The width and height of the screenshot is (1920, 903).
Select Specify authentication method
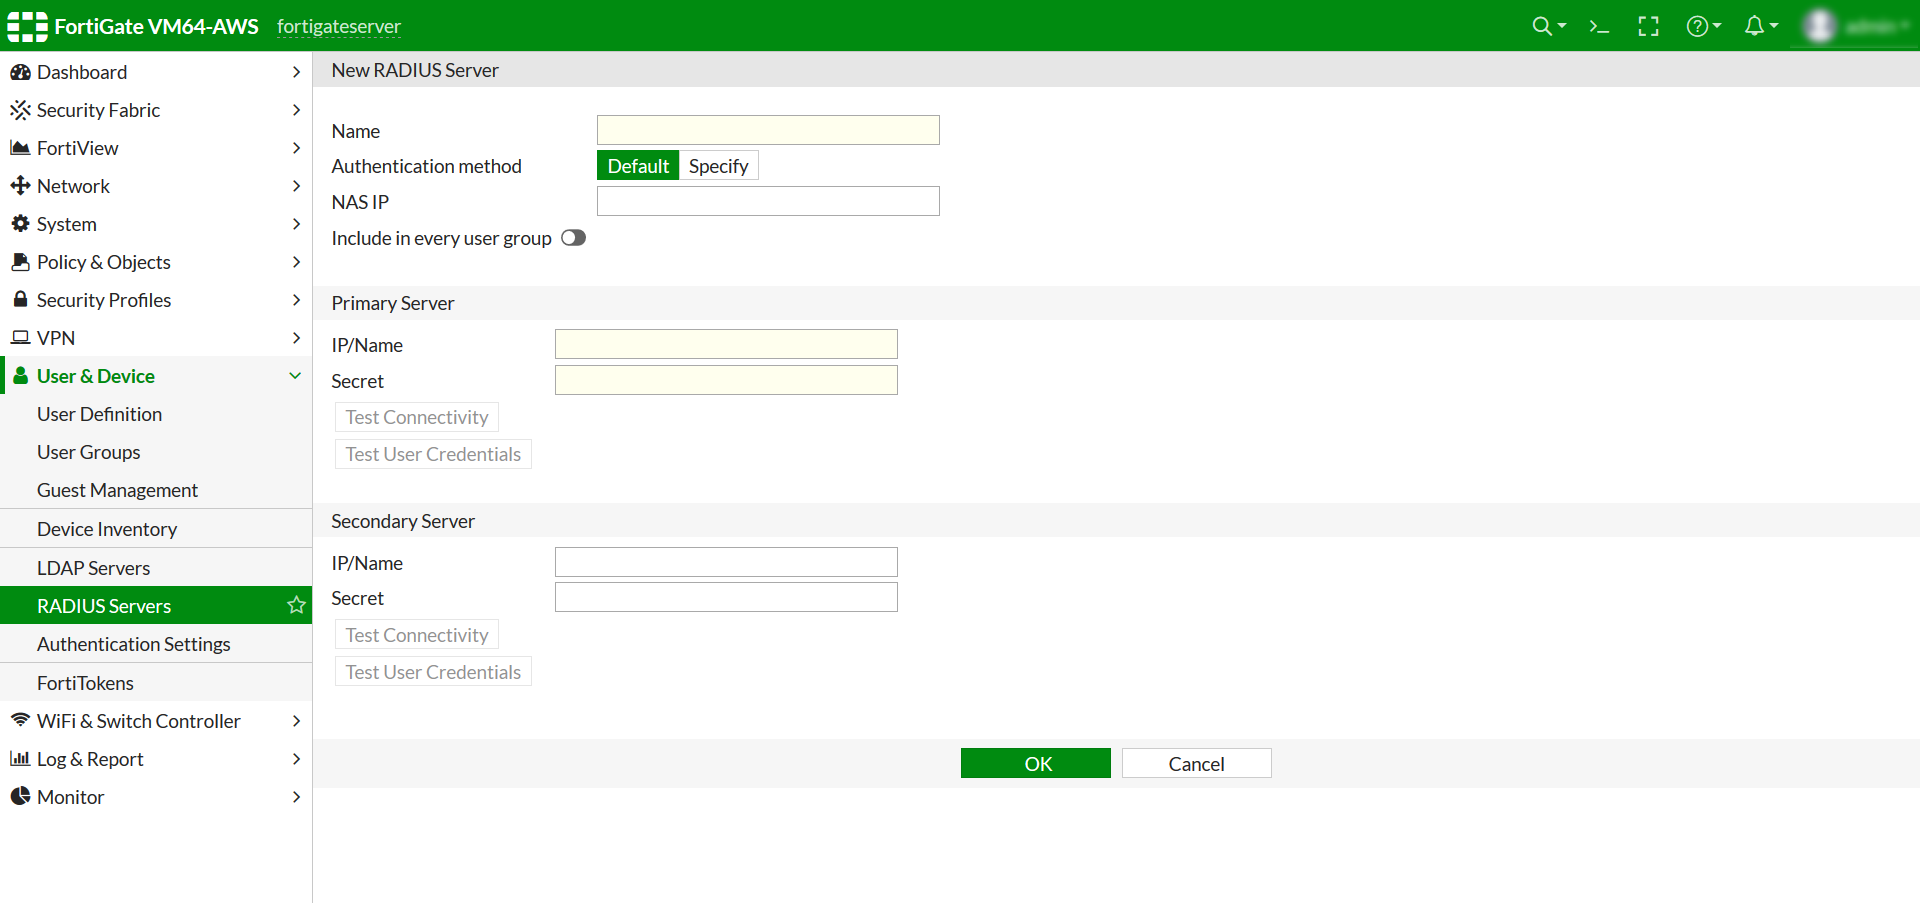[718, 165]
